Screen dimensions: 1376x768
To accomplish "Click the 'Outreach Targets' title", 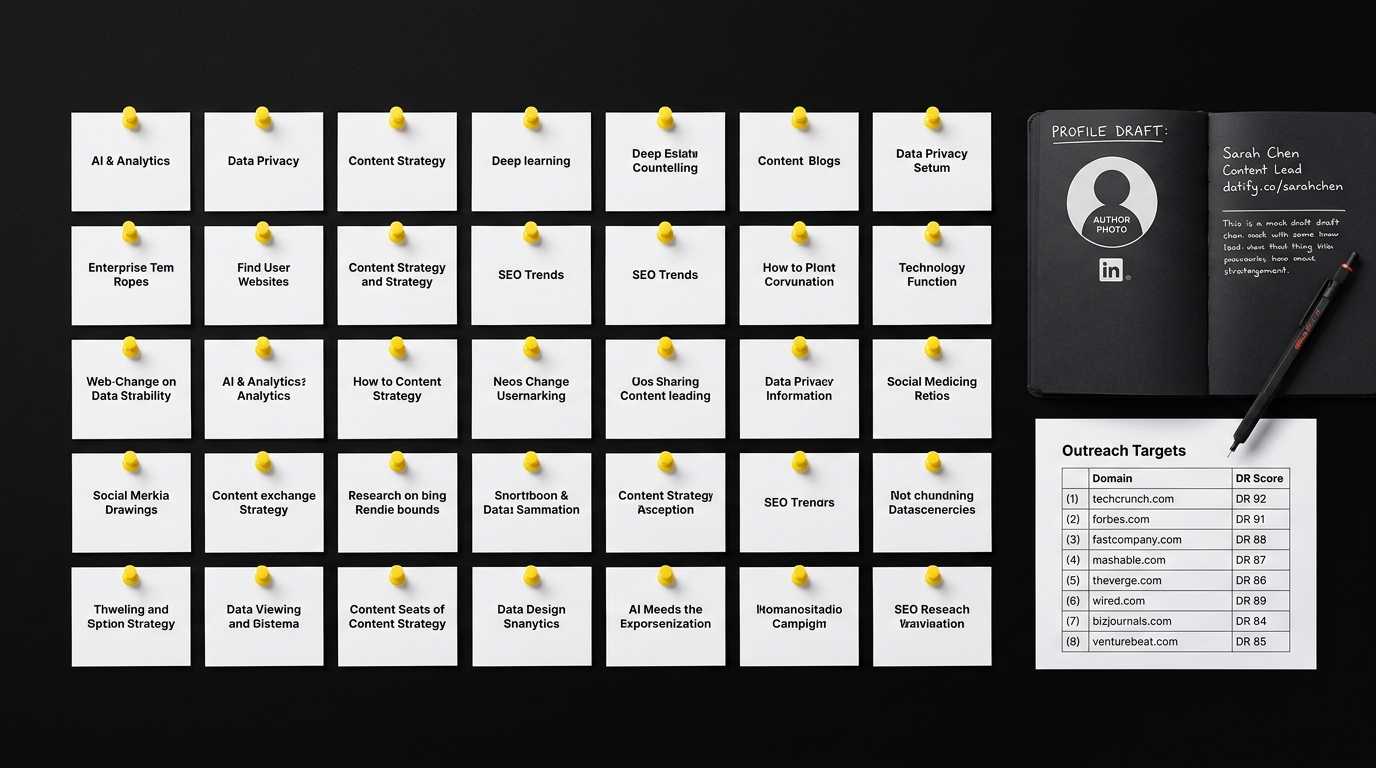I will [1124, 451].
